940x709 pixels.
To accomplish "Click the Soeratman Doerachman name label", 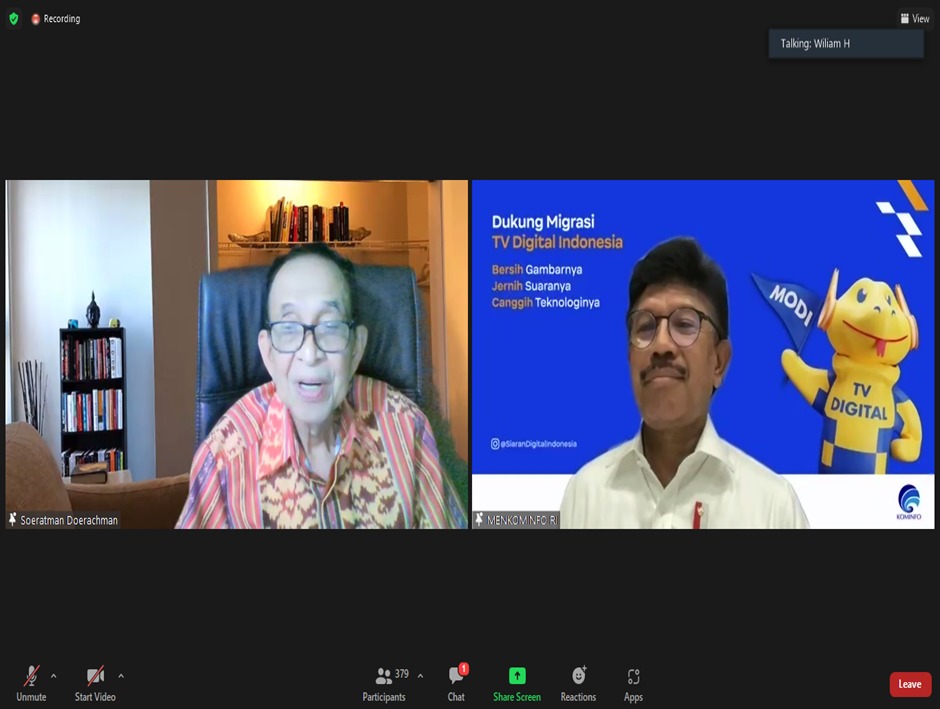I will 69,520.
